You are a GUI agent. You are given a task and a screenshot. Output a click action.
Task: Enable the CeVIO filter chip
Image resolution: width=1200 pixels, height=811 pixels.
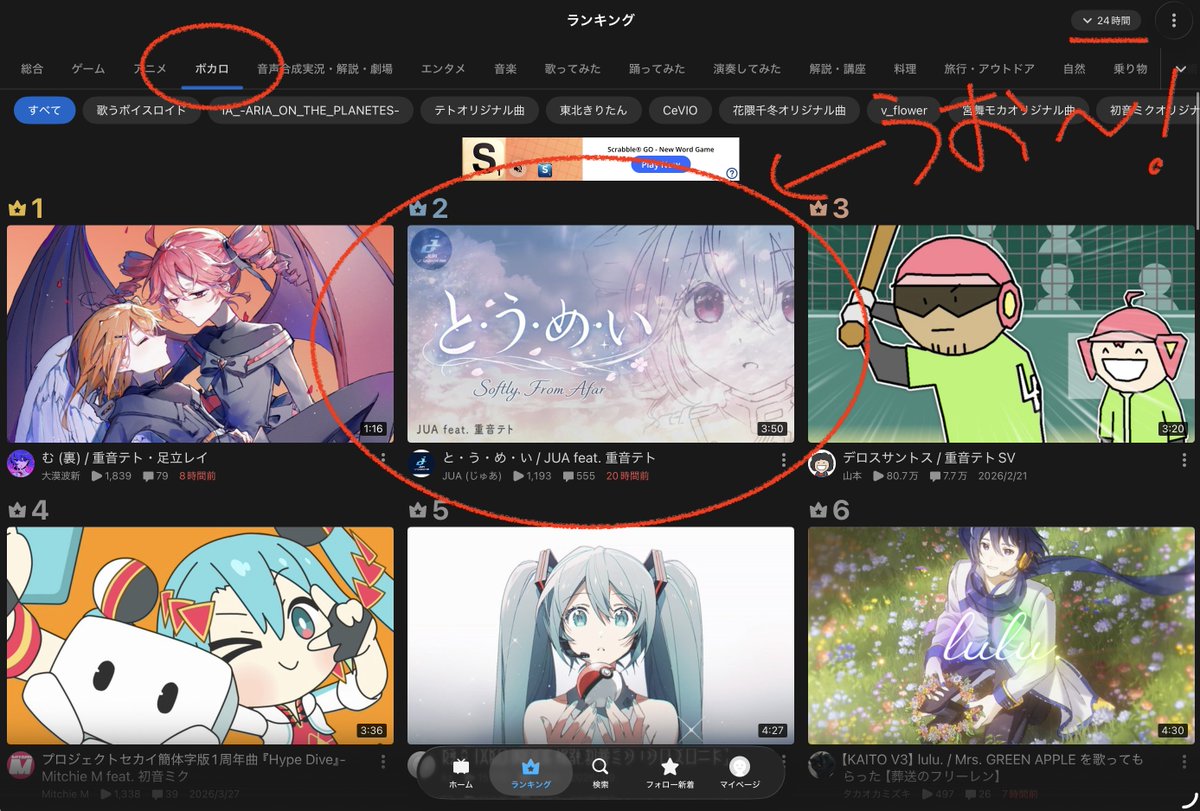[679, 110]
